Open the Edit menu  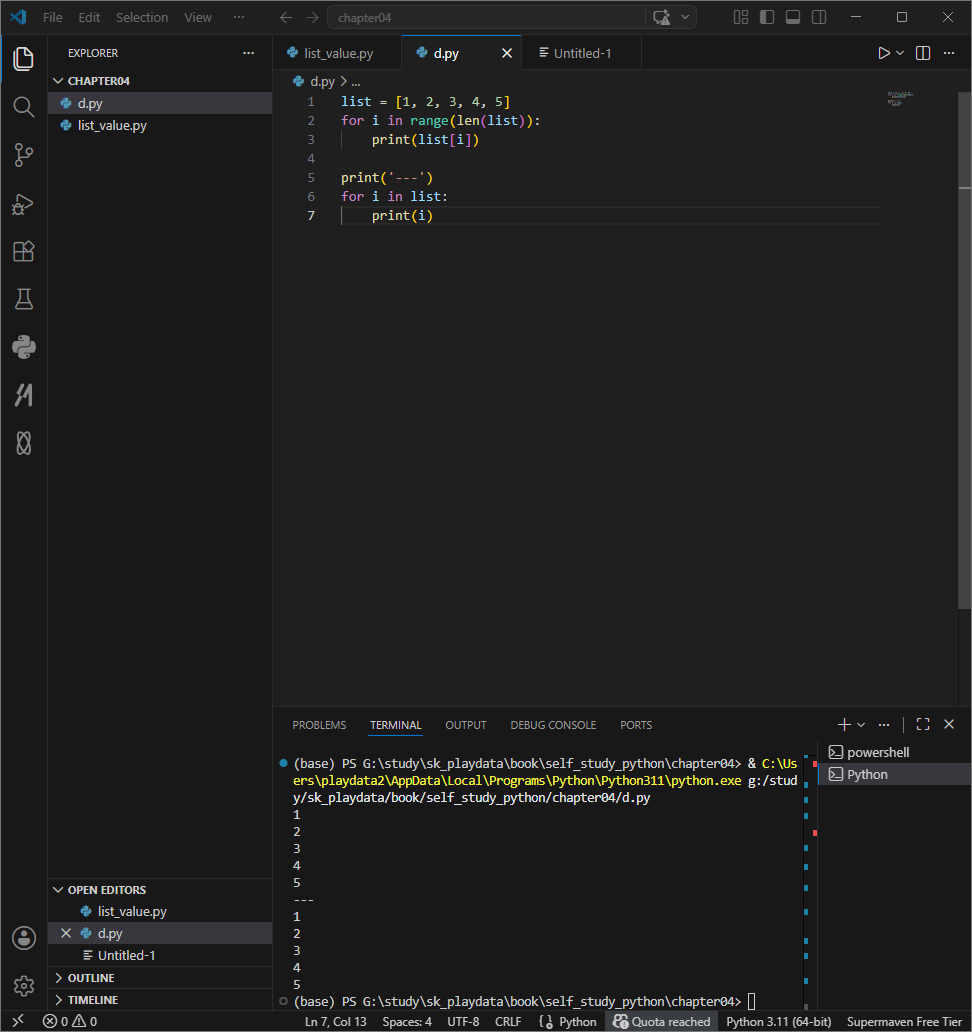coord(89,18)
